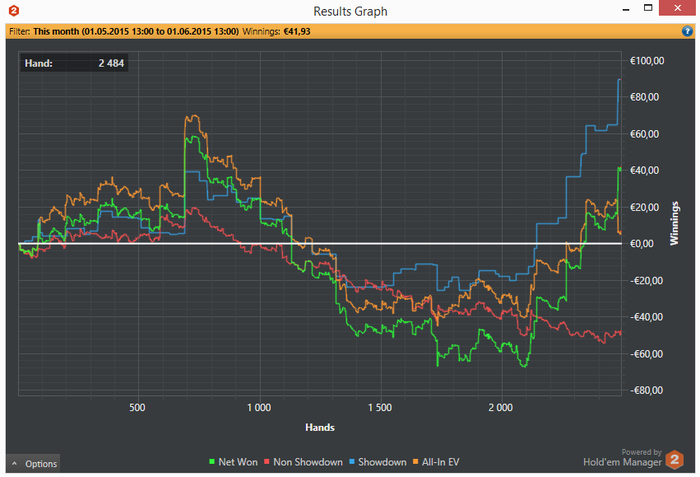Maximize the Results Graph window
Image resolution: width=700 pixels, height=477 pixels.
pos(648,8)
